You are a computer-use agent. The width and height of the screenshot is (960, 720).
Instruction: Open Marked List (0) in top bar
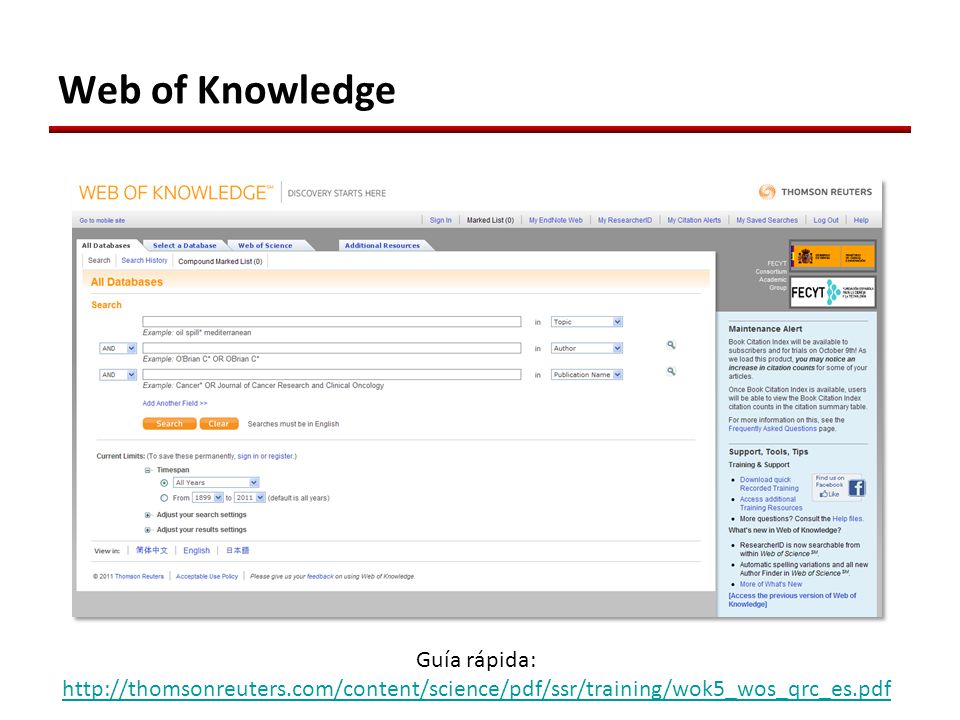[x=490, y=220]
